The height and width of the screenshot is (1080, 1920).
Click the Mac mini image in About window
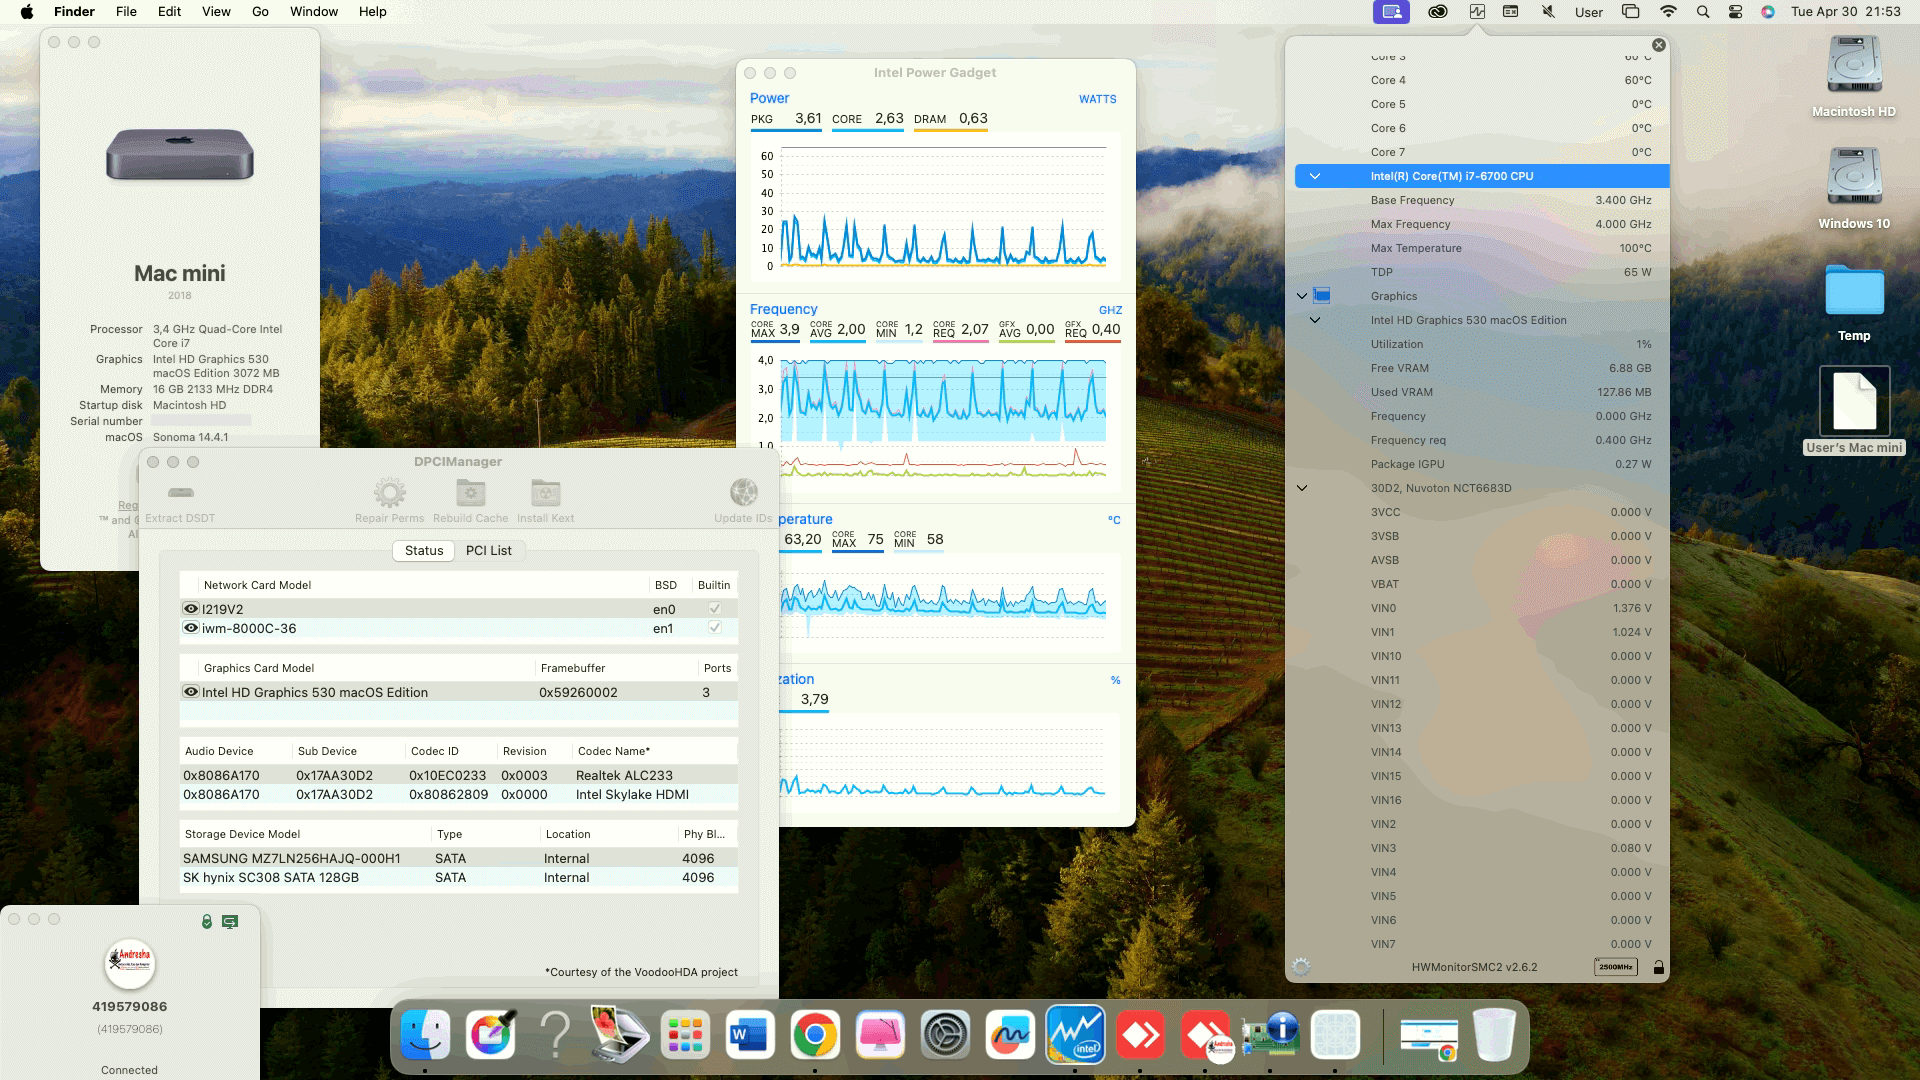click(180, 154)
